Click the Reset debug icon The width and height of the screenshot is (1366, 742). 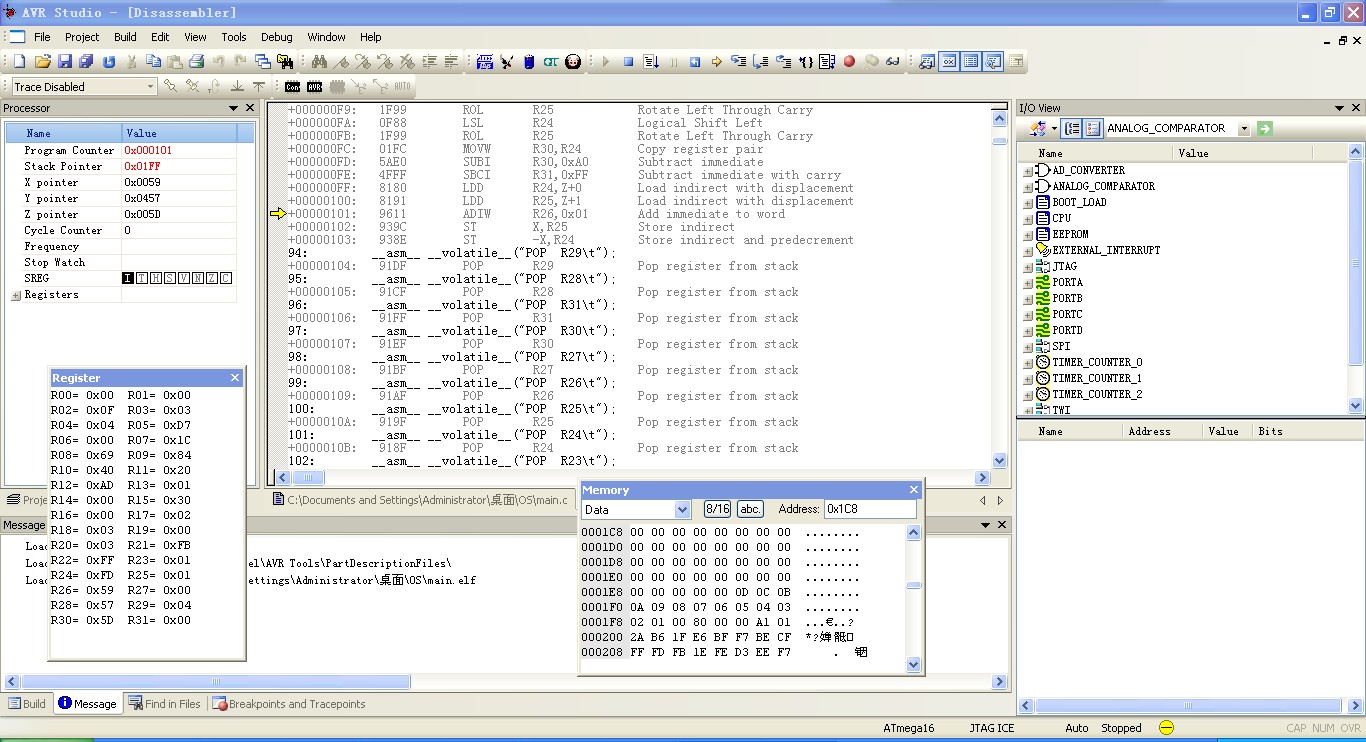coord(695,62)
